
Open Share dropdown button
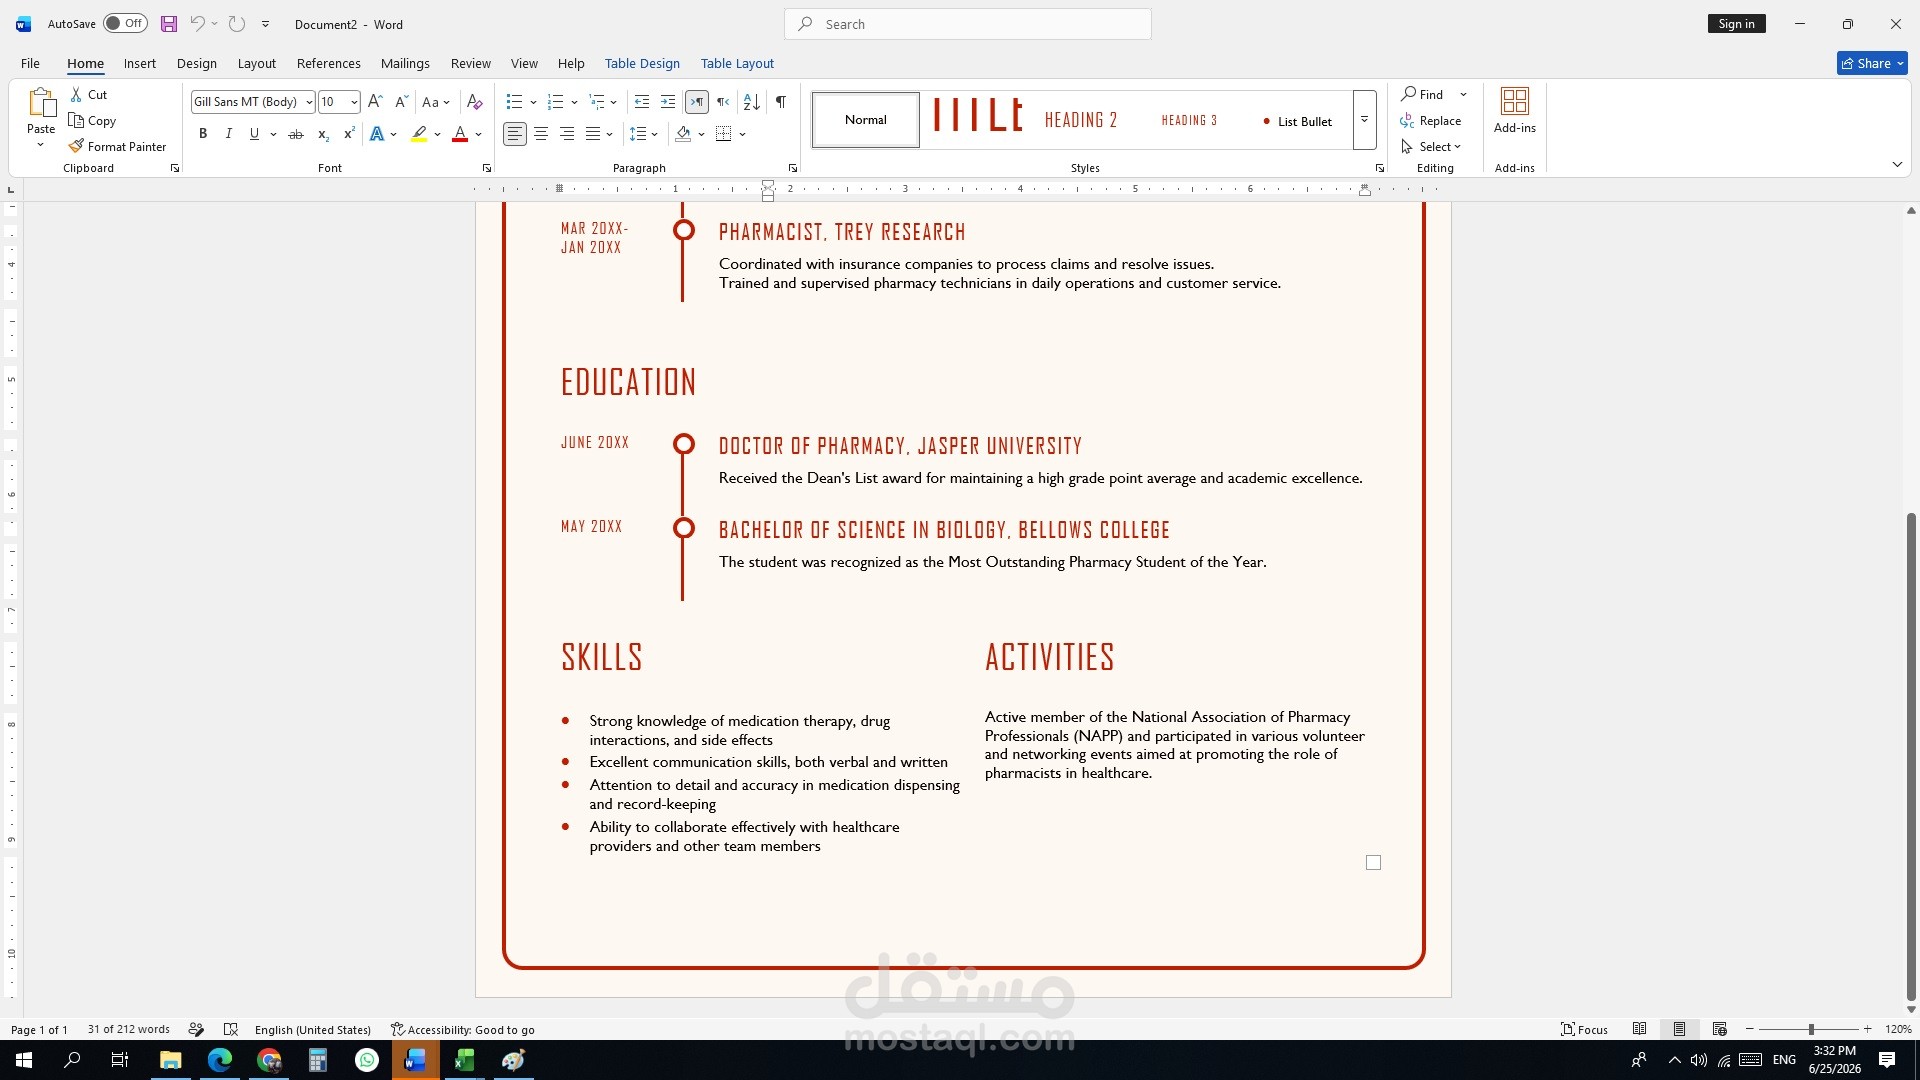pos(1872,63)
